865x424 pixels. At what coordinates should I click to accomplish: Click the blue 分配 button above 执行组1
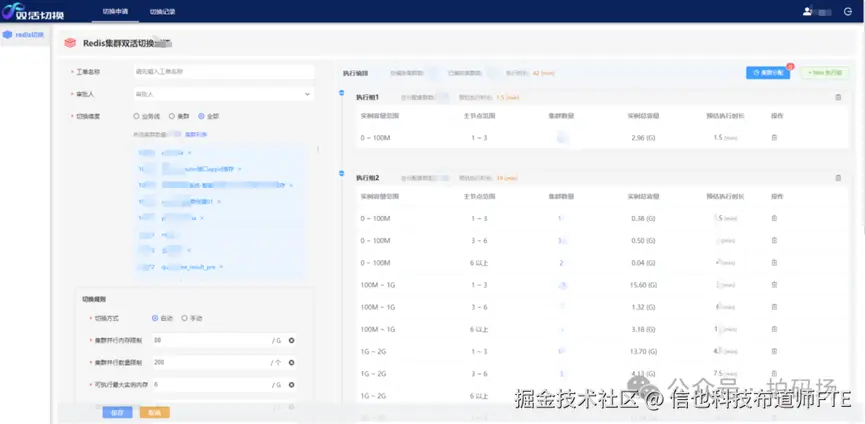tap(768, 72)
